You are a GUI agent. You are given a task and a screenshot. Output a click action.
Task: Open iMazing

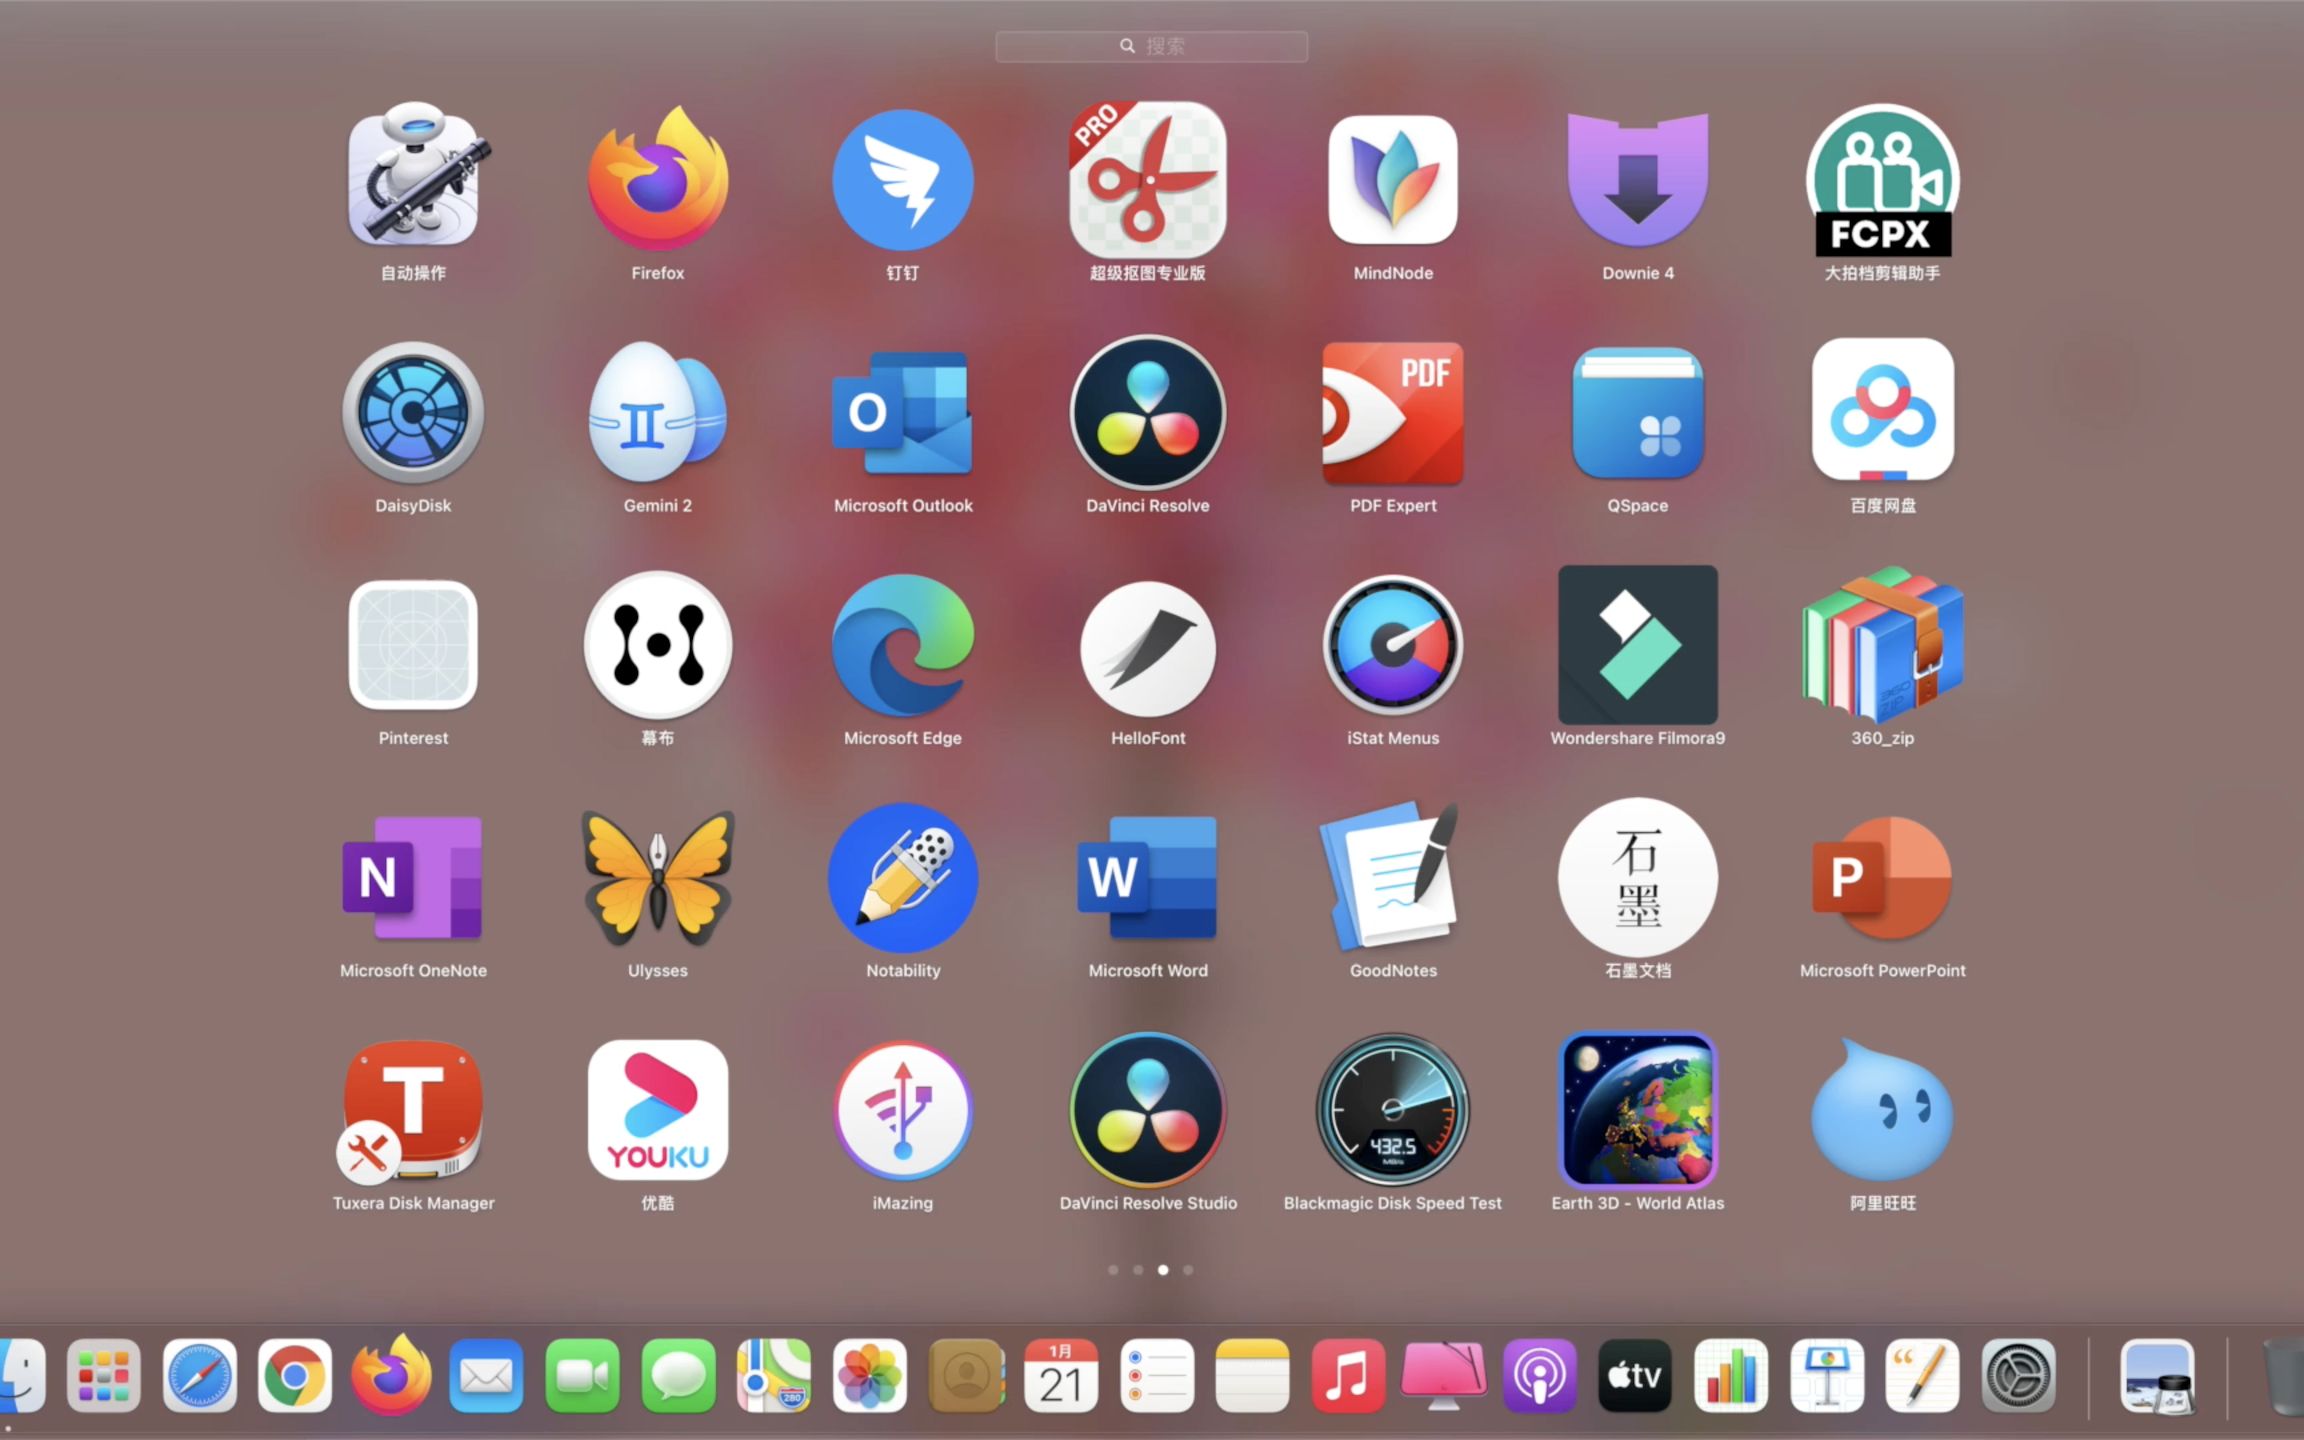[903, 1110]
